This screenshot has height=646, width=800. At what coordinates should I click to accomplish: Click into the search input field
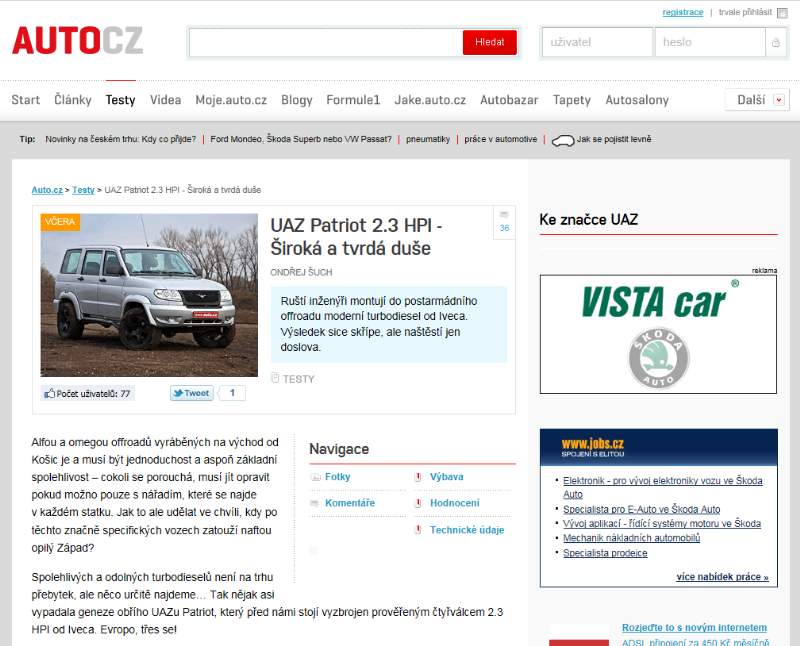click(326, 42)
